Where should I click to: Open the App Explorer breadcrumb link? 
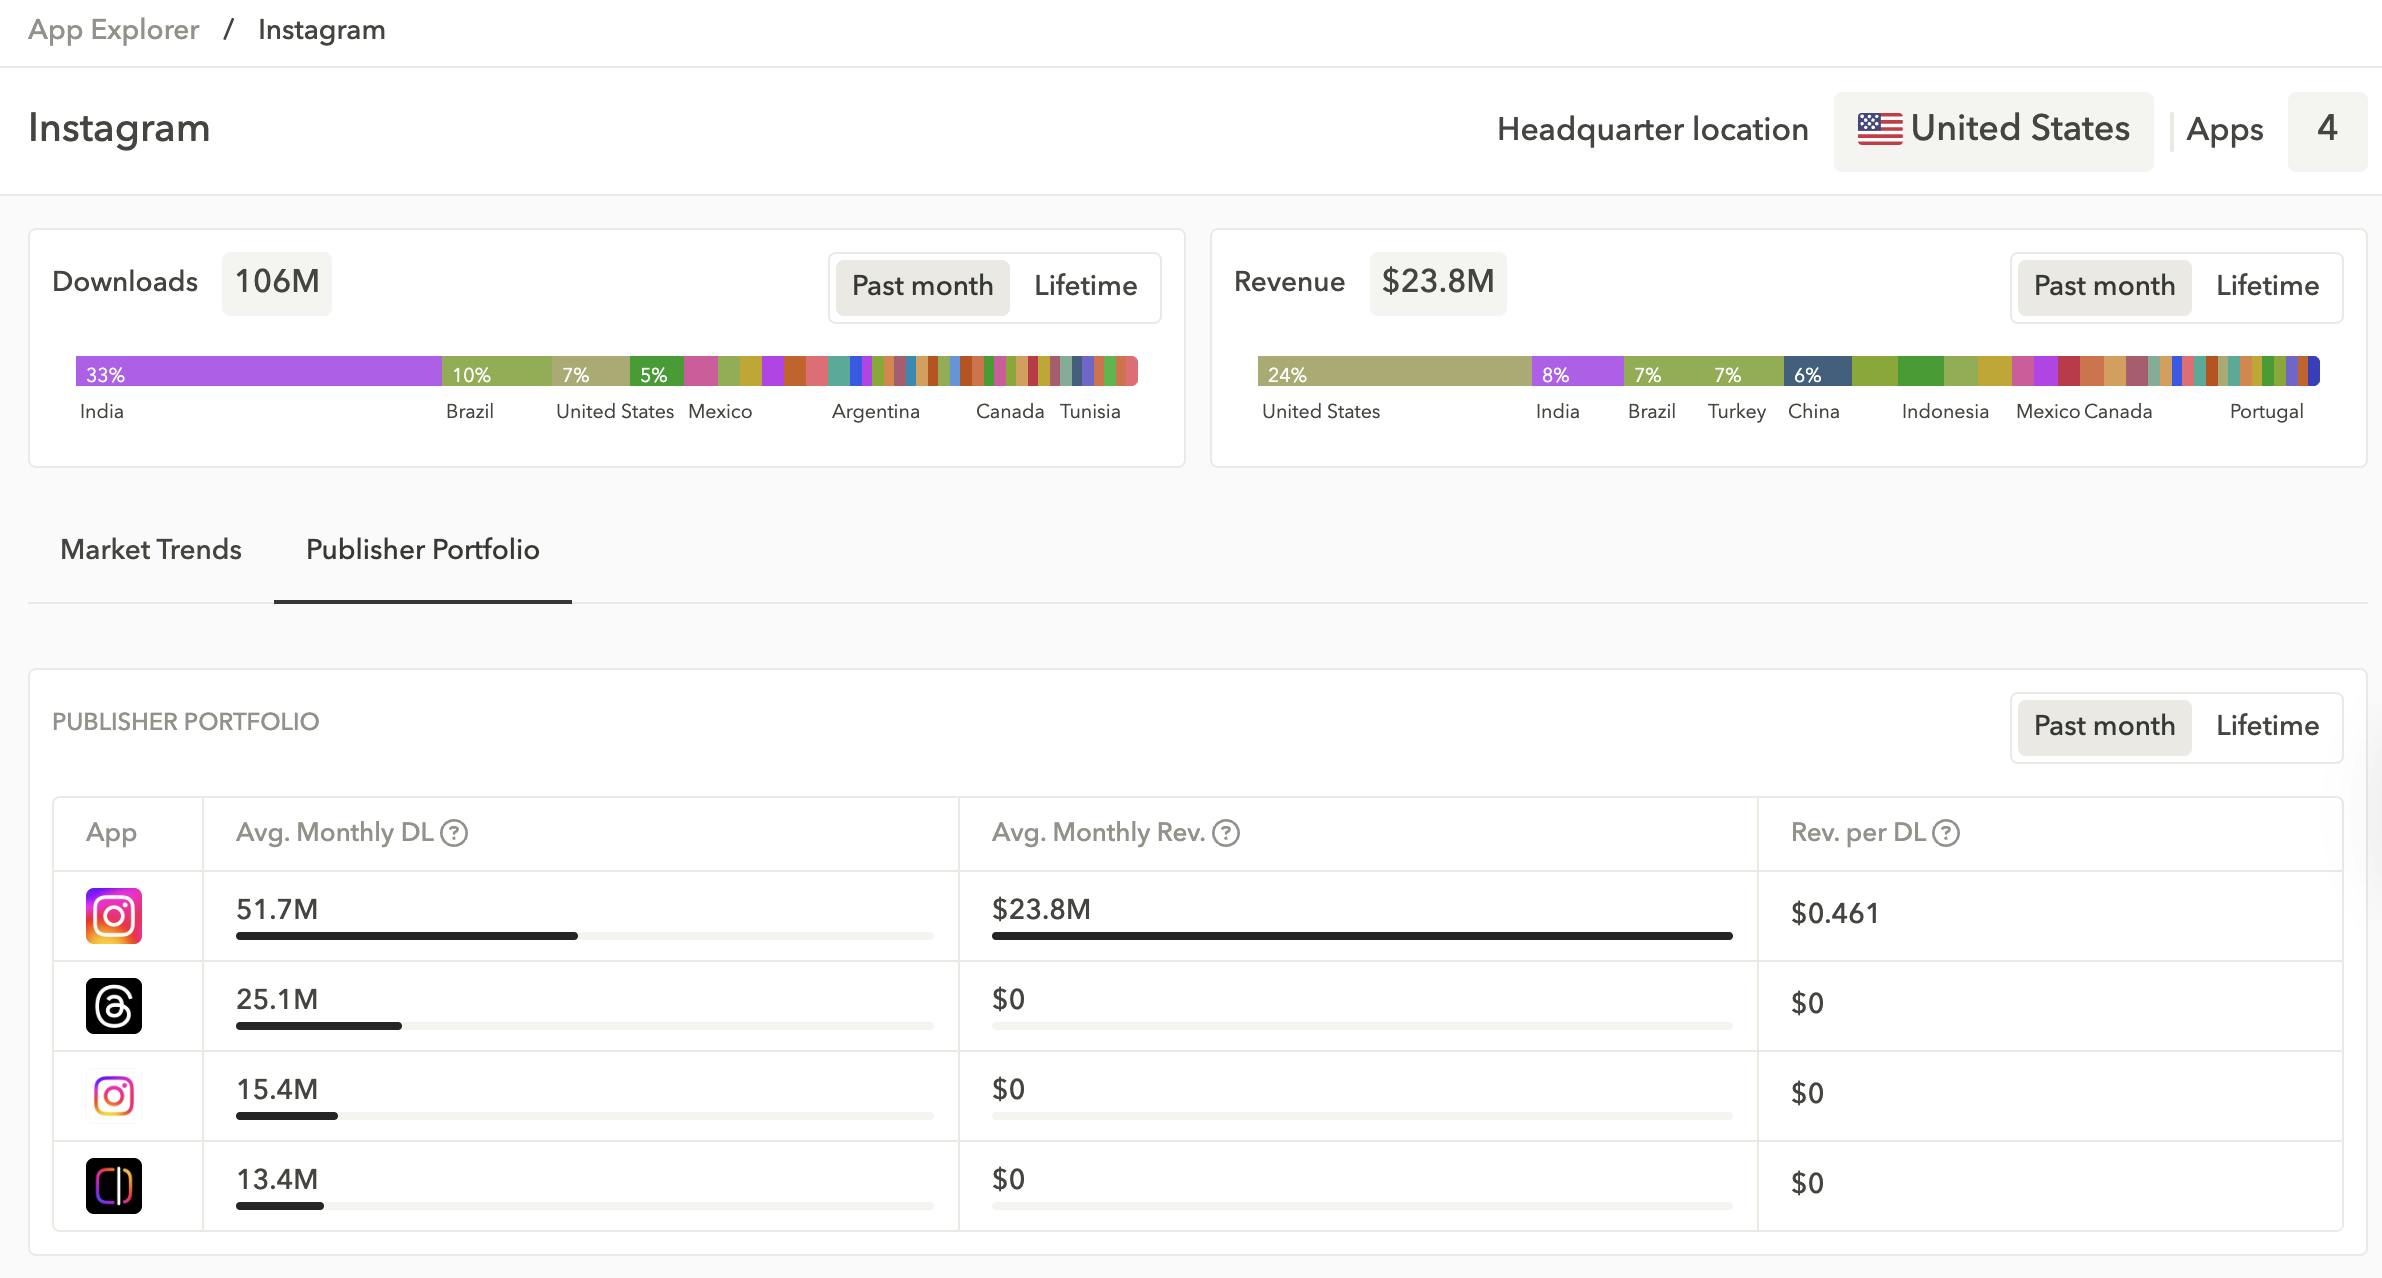[x=113, y=29]
